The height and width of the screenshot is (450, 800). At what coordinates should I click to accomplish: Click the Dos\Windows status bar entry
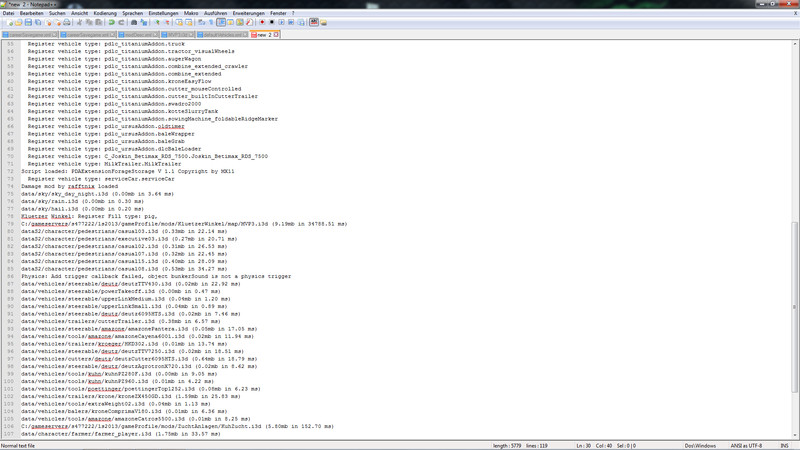tap(701, 446)
